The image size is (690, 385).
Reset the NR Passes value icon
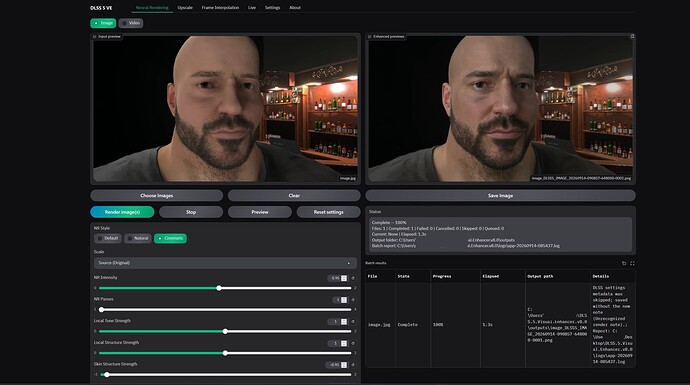[353, 300]
